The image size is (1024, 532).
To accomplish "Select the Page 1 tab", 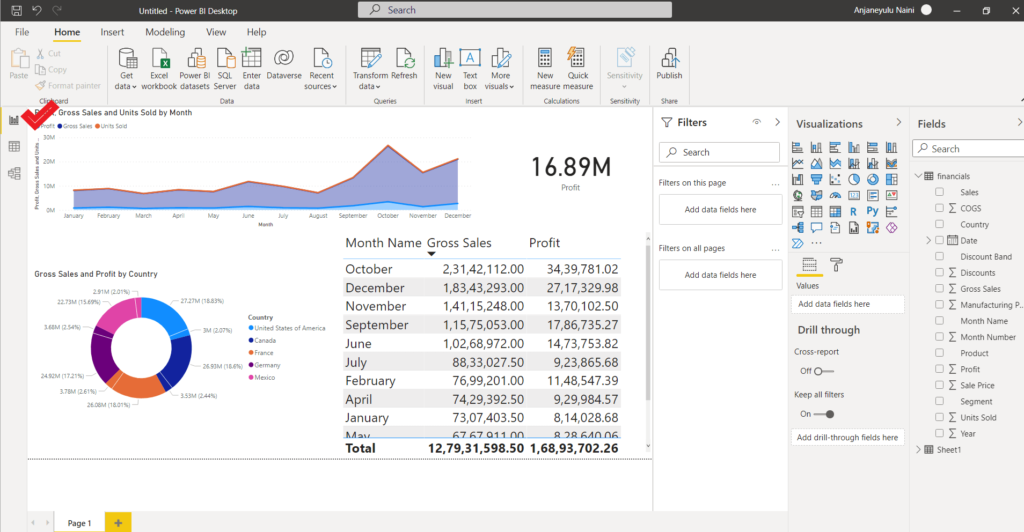I will [x=79, y=523].
